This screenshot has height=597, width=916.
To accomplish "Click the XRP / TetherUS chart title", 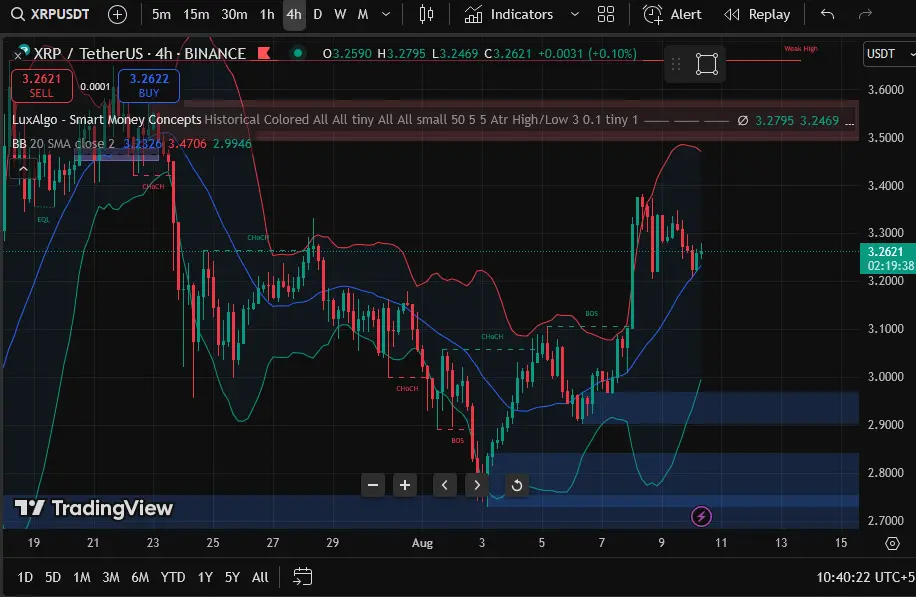I will (x=140, y=54).
